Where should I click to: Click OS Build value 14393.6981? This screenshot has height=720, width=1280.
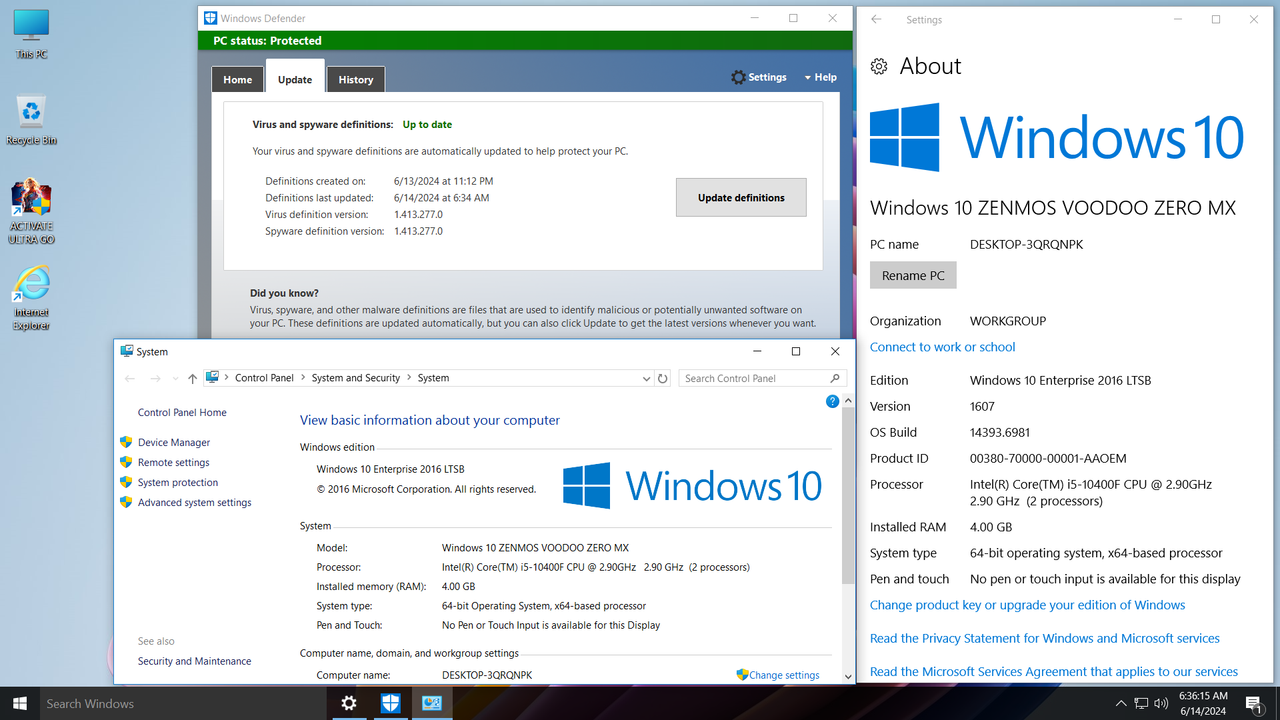click(x=1000, y=432)
